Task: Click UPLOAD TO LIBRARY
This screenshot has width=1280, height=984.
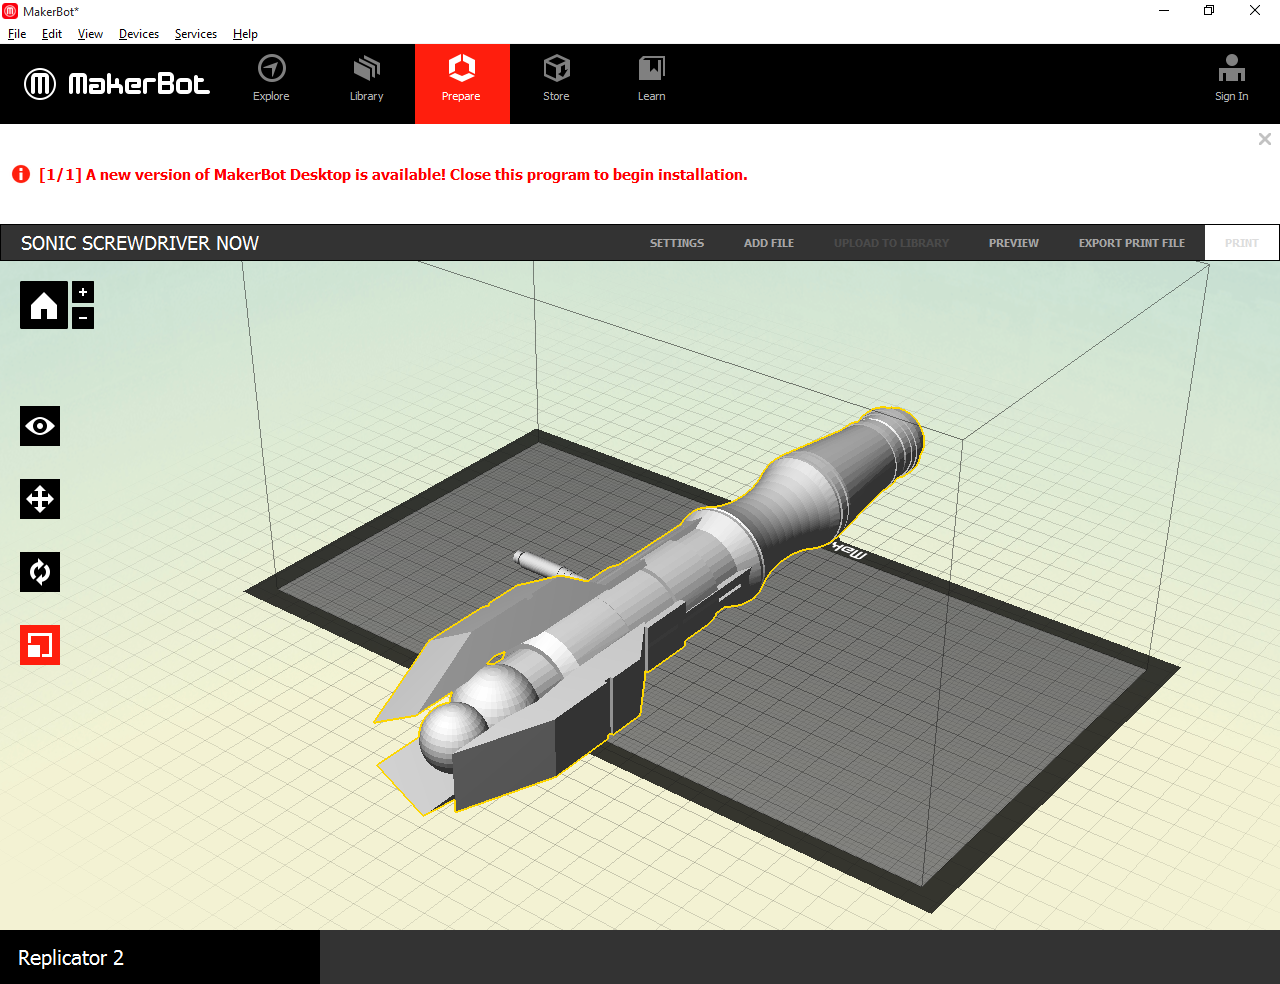Action: (891, 243)
